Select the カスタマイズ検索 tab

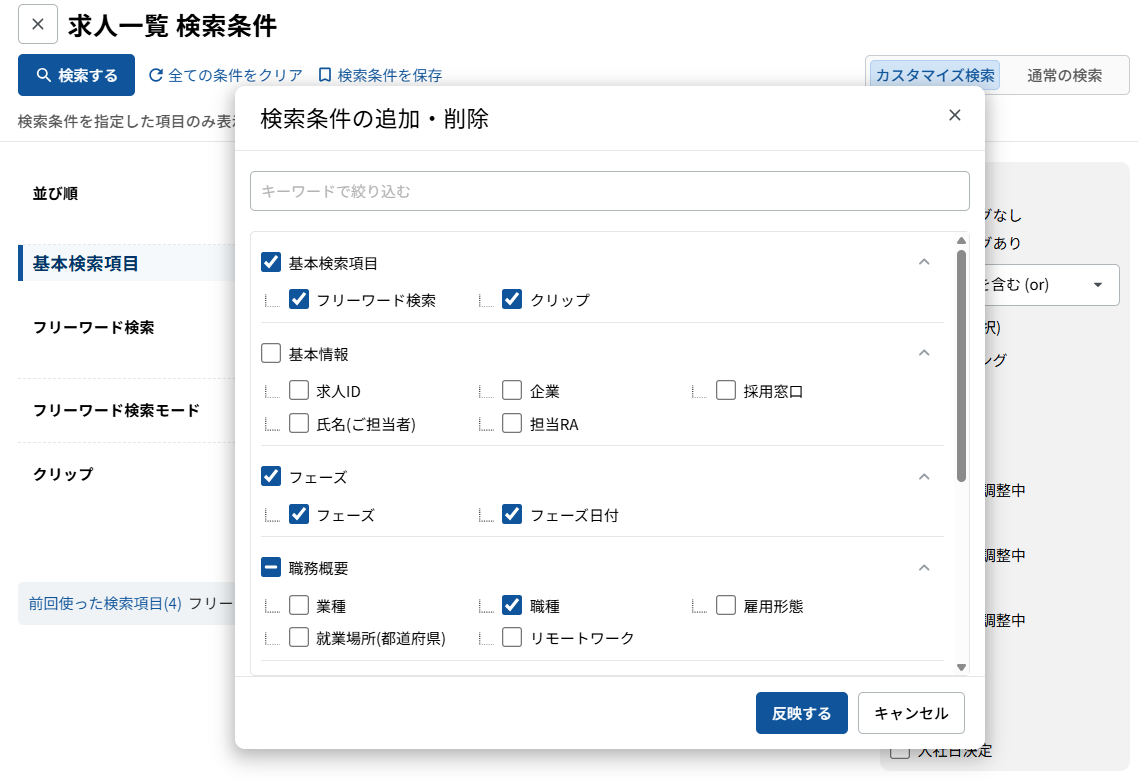(935, 75)
